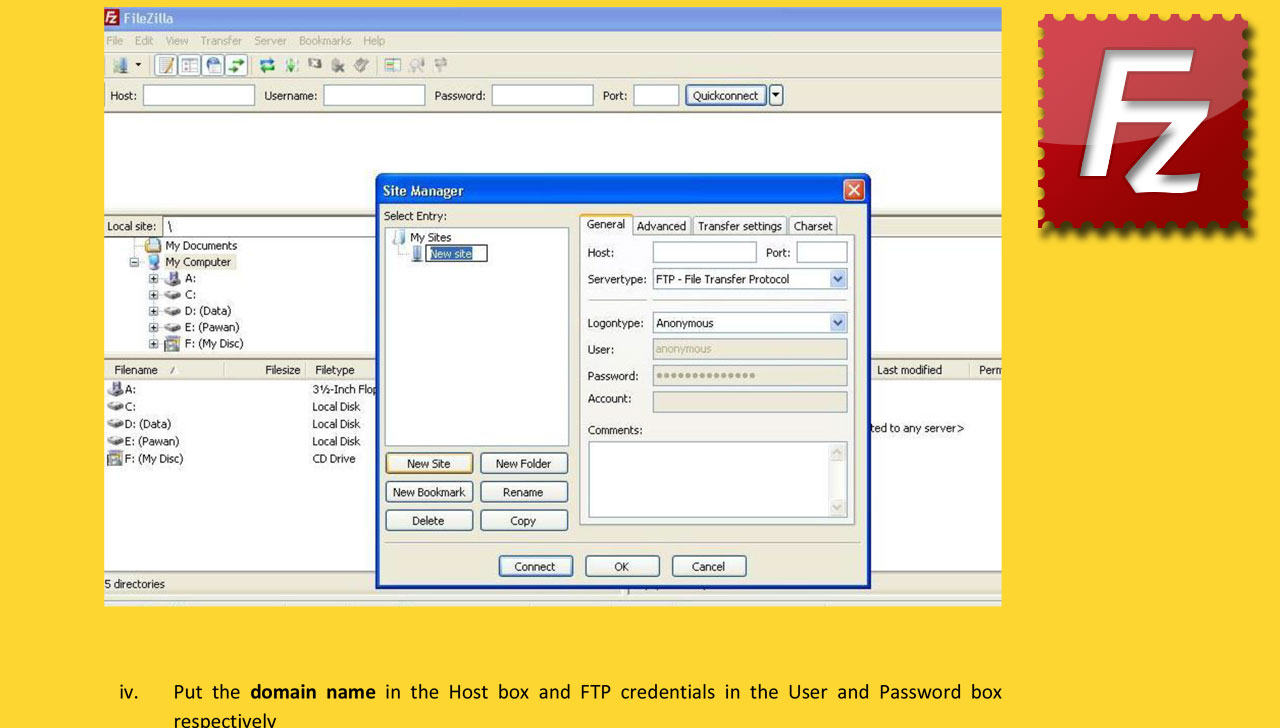1280x728 pixels.
Task: Click the Comments text area
Action: point(710,479)
